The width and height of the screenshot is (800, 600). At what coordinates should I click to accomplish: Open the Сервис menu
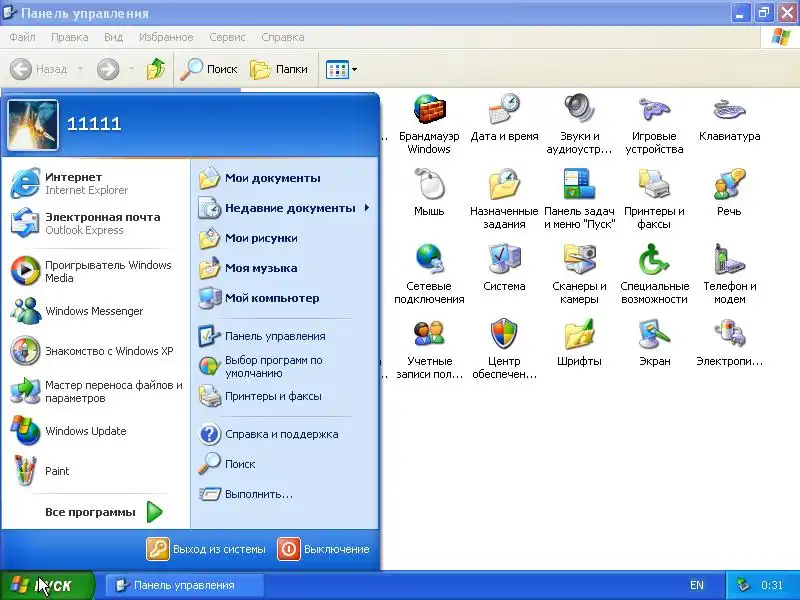click(227, 37)
